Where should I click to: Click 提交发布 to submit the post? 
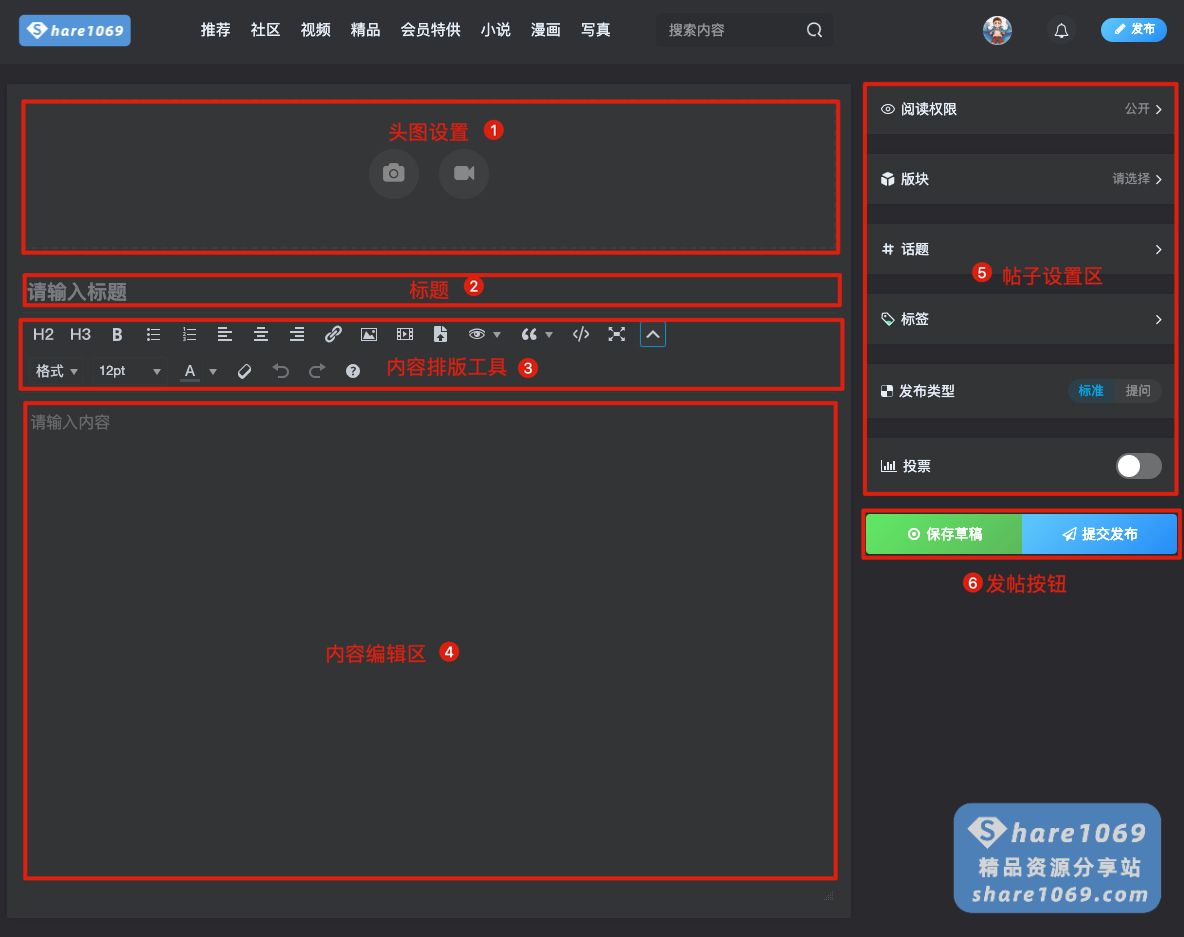(x=1099, y=534)
